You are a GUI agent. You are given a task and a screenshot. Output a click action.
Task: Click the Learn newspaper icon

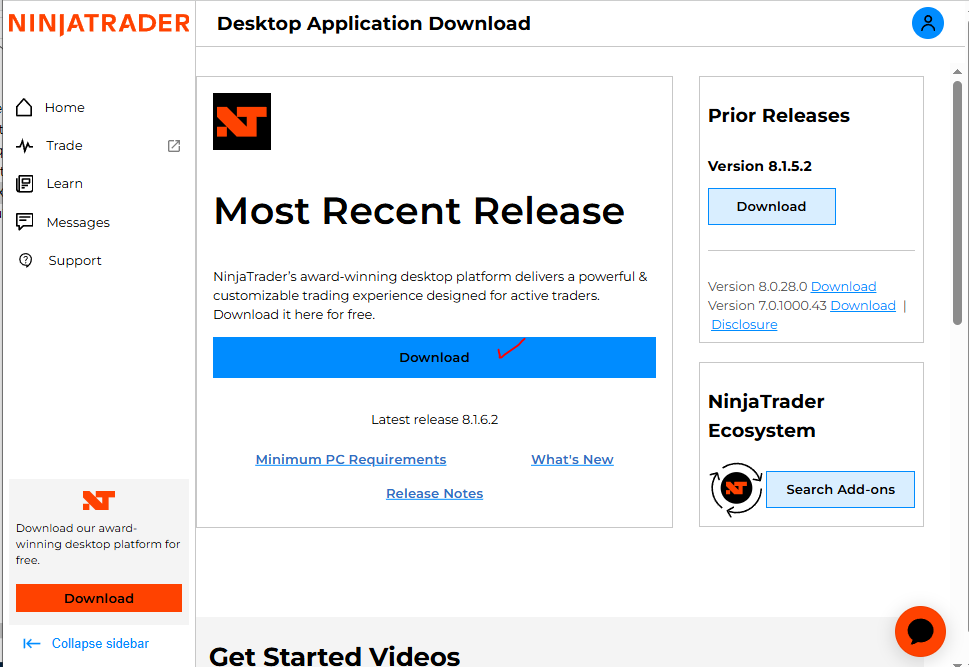tap(25, 184)
